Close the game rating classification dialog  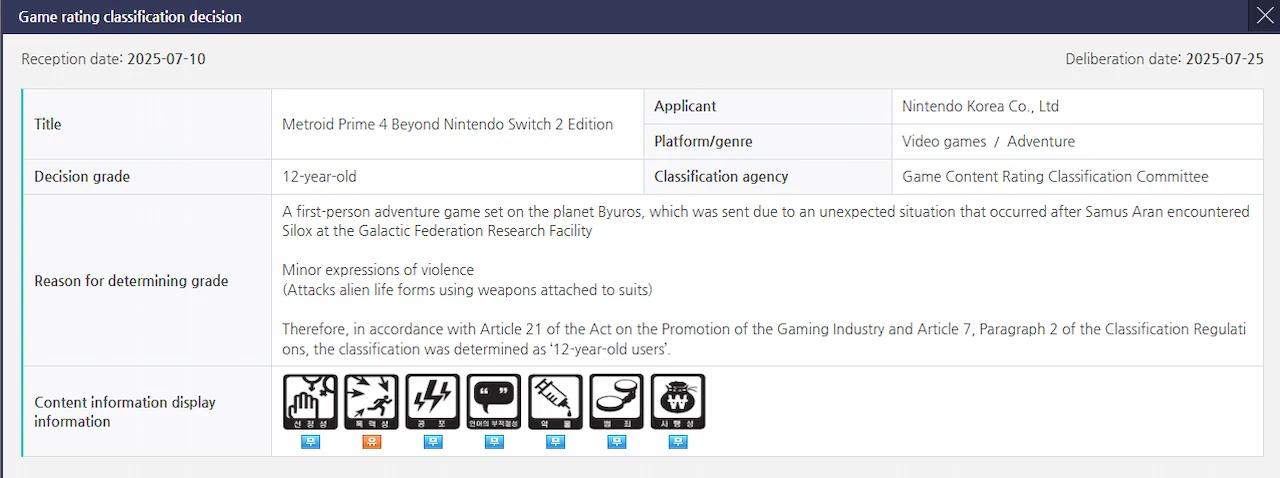[x=1263, y=17]
